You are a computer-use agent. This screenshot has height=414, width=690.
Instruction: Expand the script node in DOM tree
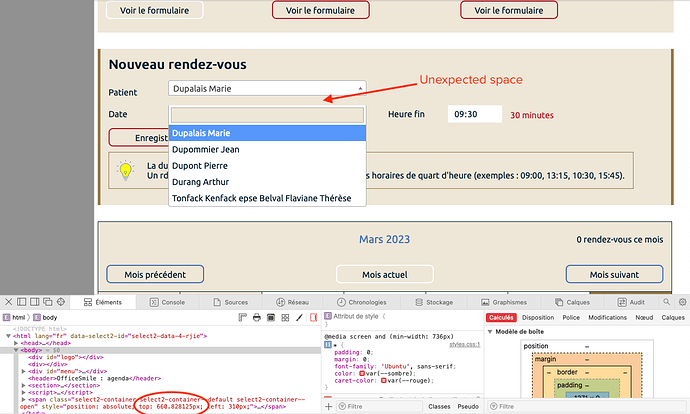(x=23, y=392)
